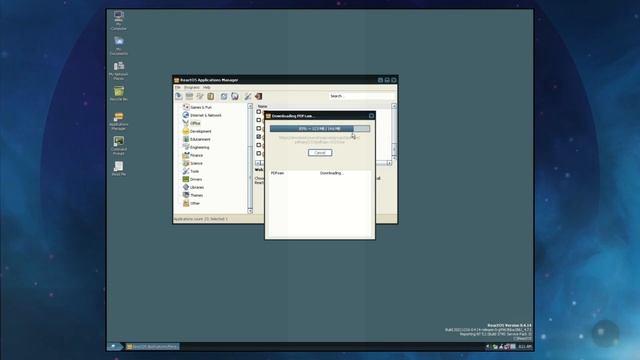The image size is (640, 360).
Task: Select the Internet & Network category
Action: pyautogui.click(x=202, y=115)
